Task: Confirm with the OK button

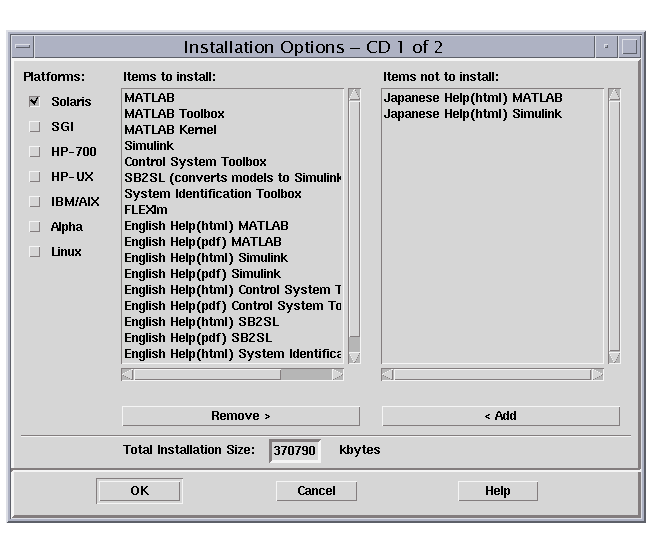Action: [139, 491]
